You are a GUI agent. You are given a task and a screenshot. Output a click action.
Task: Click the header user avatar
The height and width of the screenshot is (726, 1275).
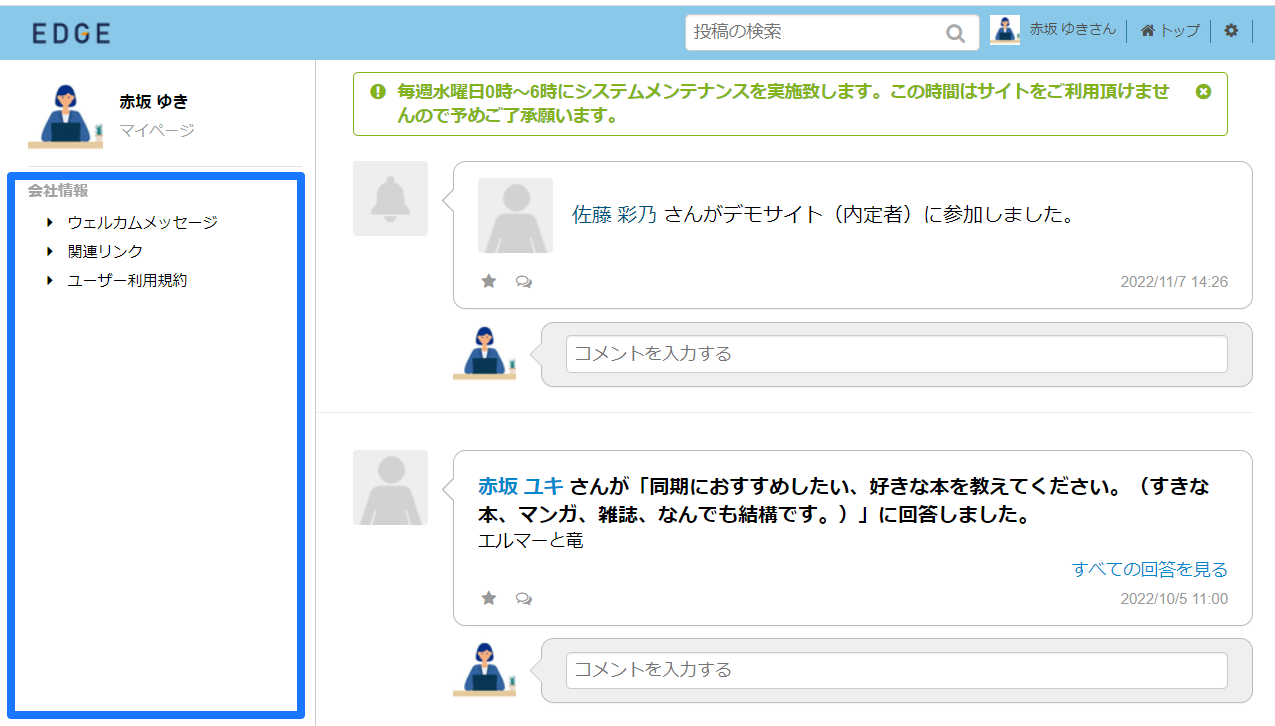(x=1005, y=30)
